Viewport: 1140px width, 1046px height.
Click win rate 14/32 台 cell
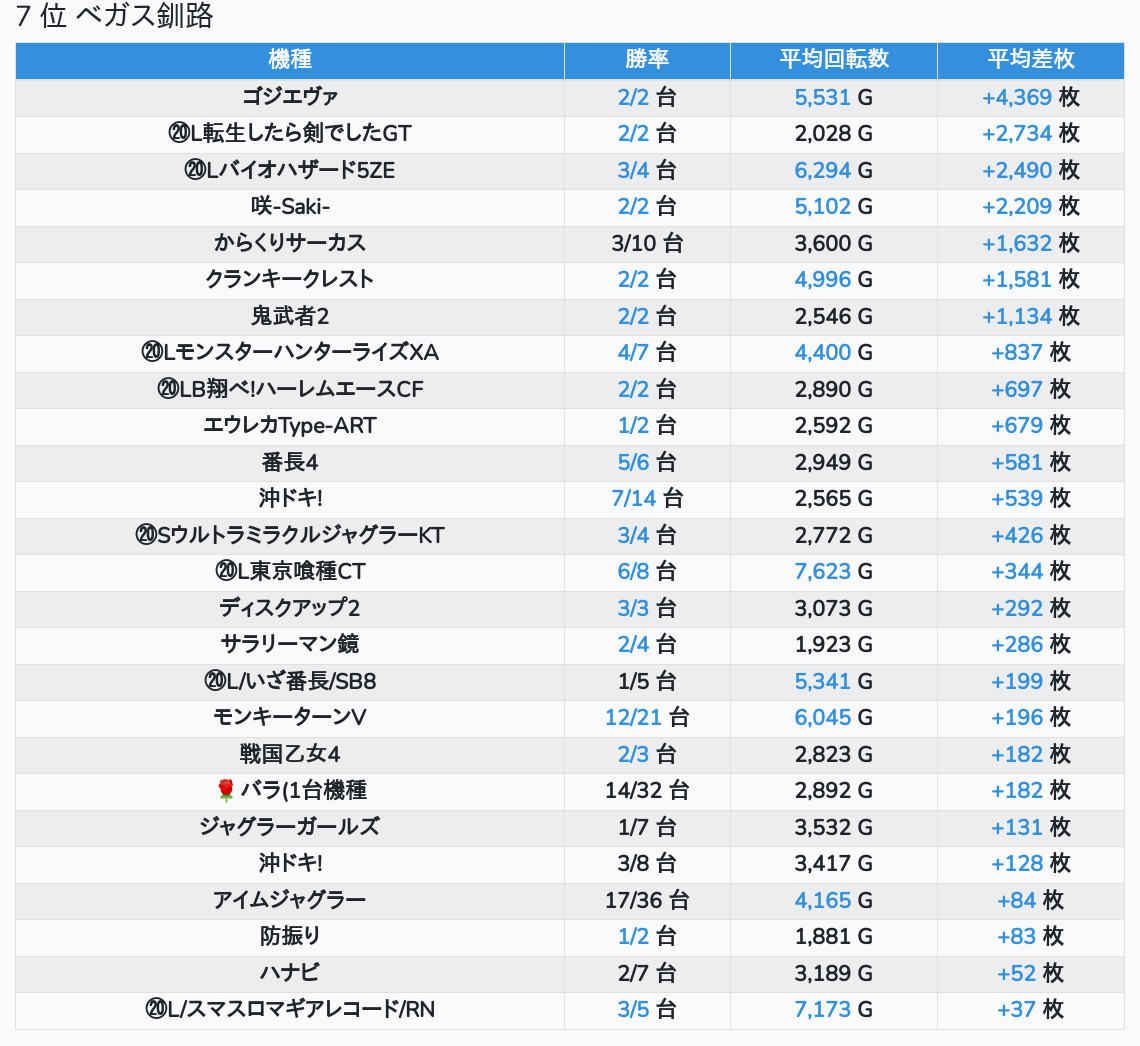(x=647, y=790)
